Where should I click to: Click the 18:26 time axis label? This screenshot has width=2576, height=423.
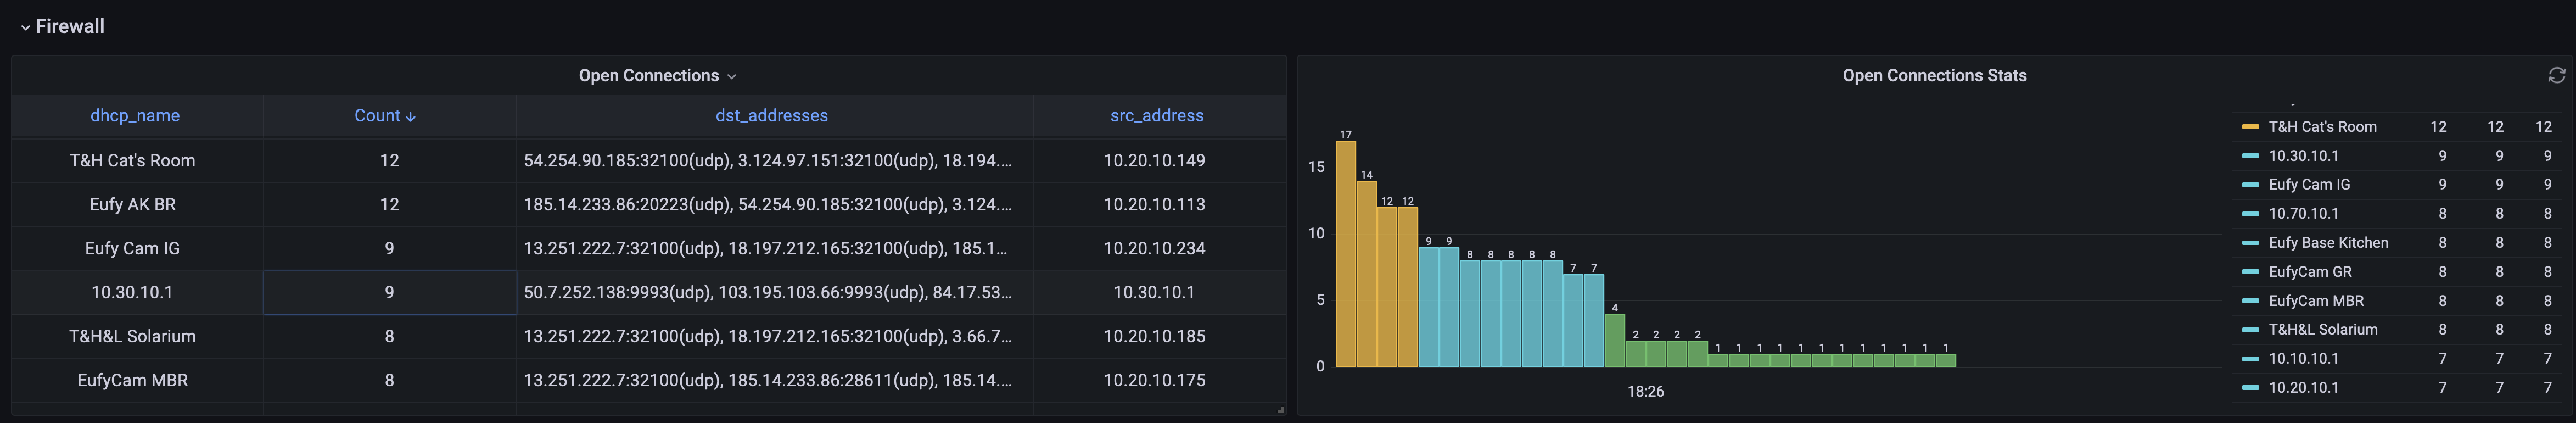click(1645, 392)
